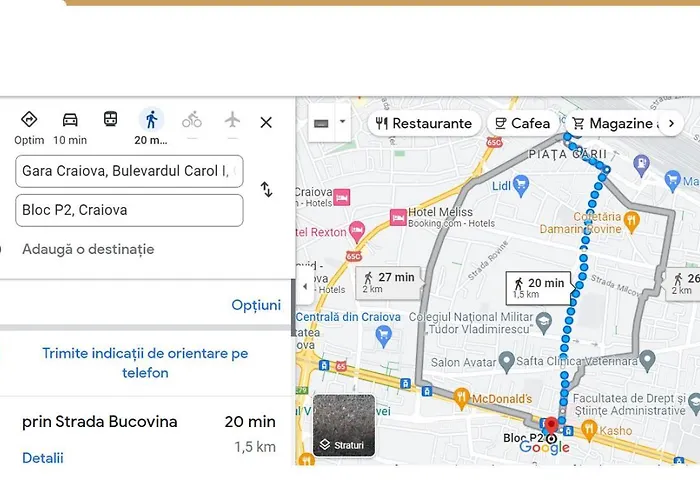Edit the Bloc P2, Craiova destination field

(x=129, y=210)
